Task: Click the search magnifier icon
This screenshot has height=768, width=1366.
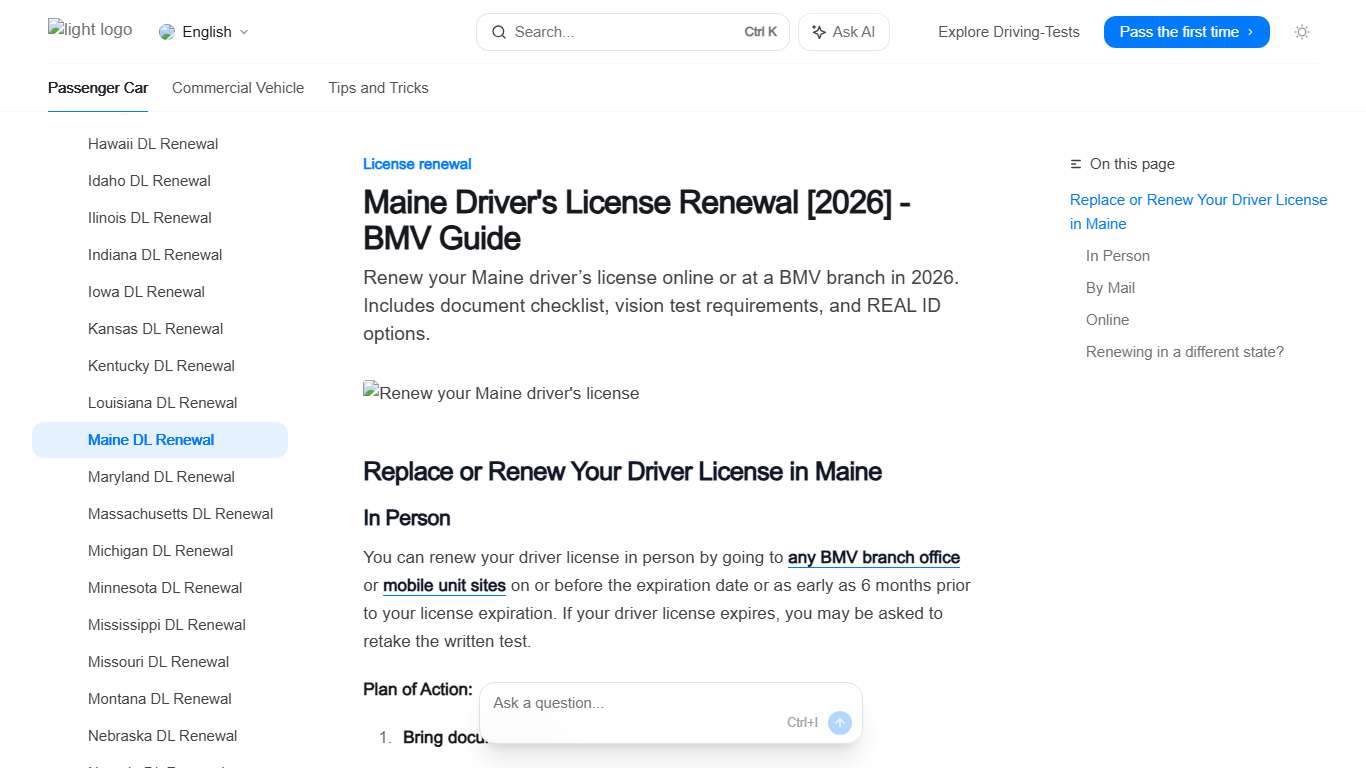Action: click(499, 32)
